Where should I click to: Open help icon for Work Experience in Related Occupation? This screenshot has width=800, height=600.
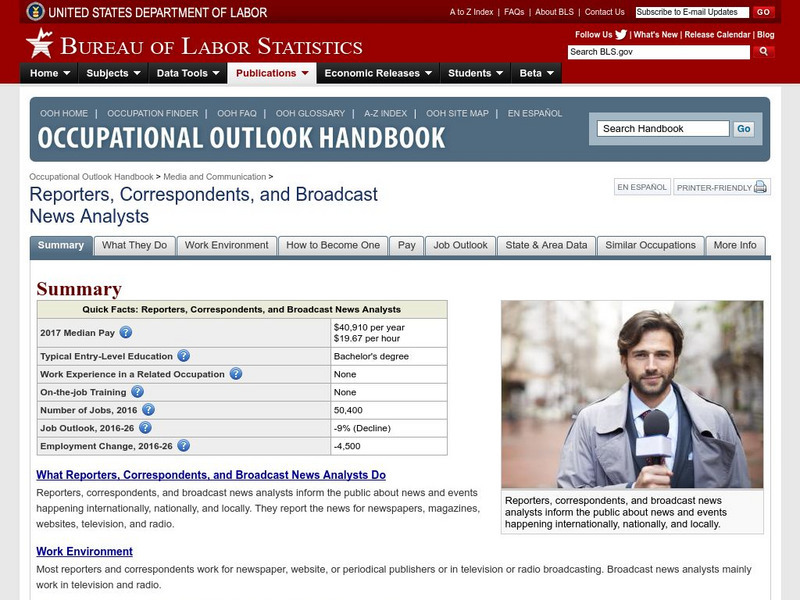point(236,374)
